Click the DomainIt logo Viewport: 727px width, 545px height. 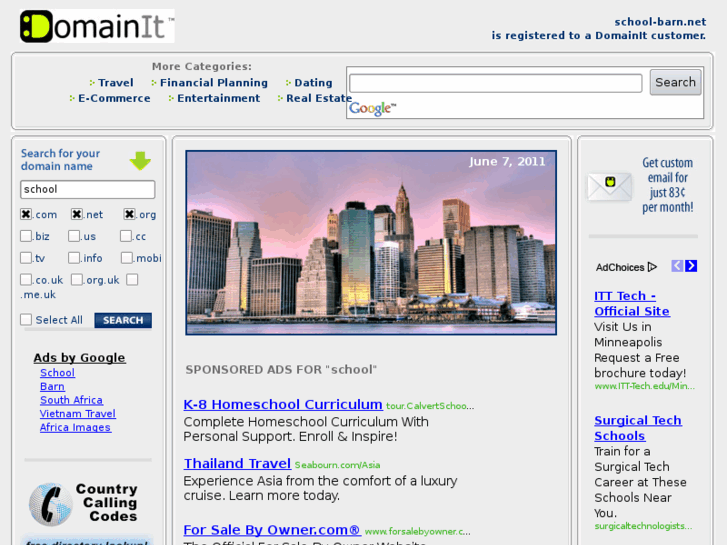[97, 26]
